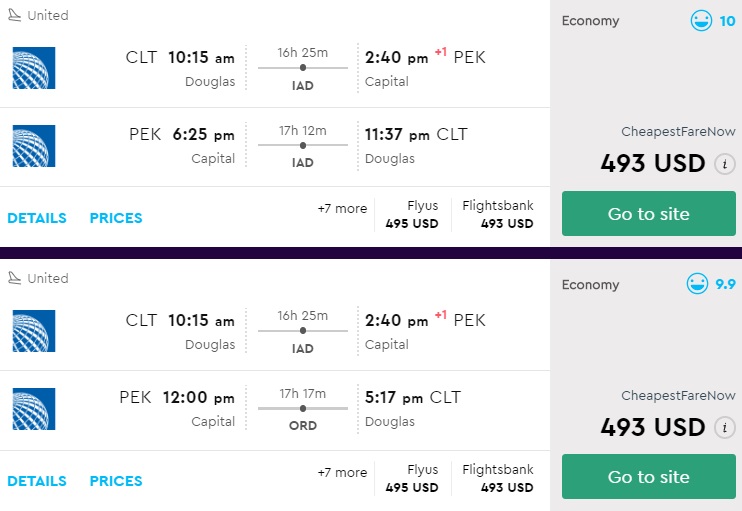This screenshot has width=742, height=511.
Task: Click United logo on second result's return flight
Action: point(34,409)
